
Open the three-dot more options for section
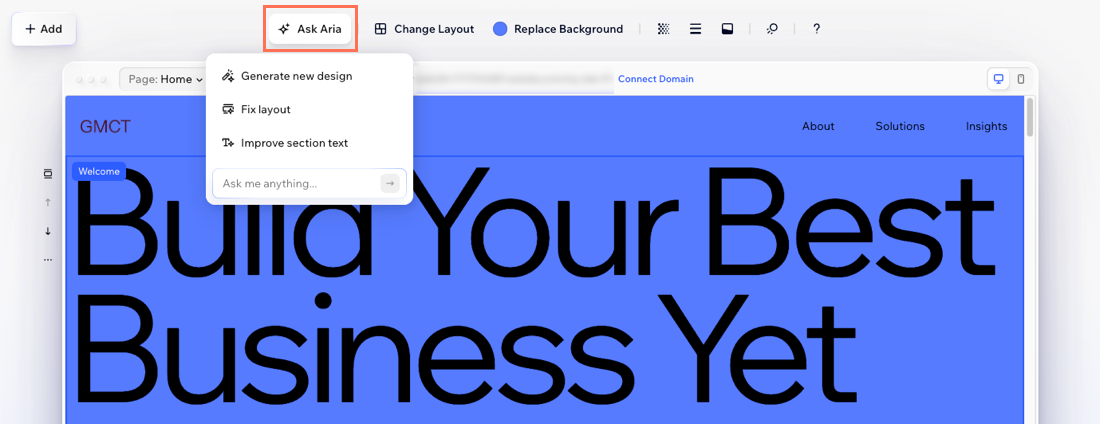click(47, 260)
